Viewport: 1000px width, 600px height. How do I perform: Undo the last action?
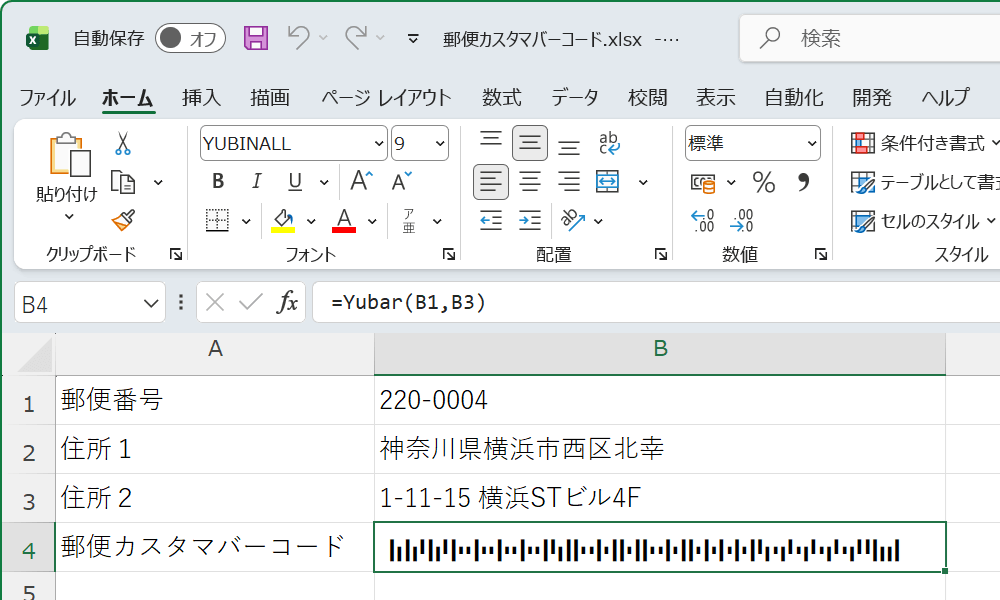pos(298,38)
